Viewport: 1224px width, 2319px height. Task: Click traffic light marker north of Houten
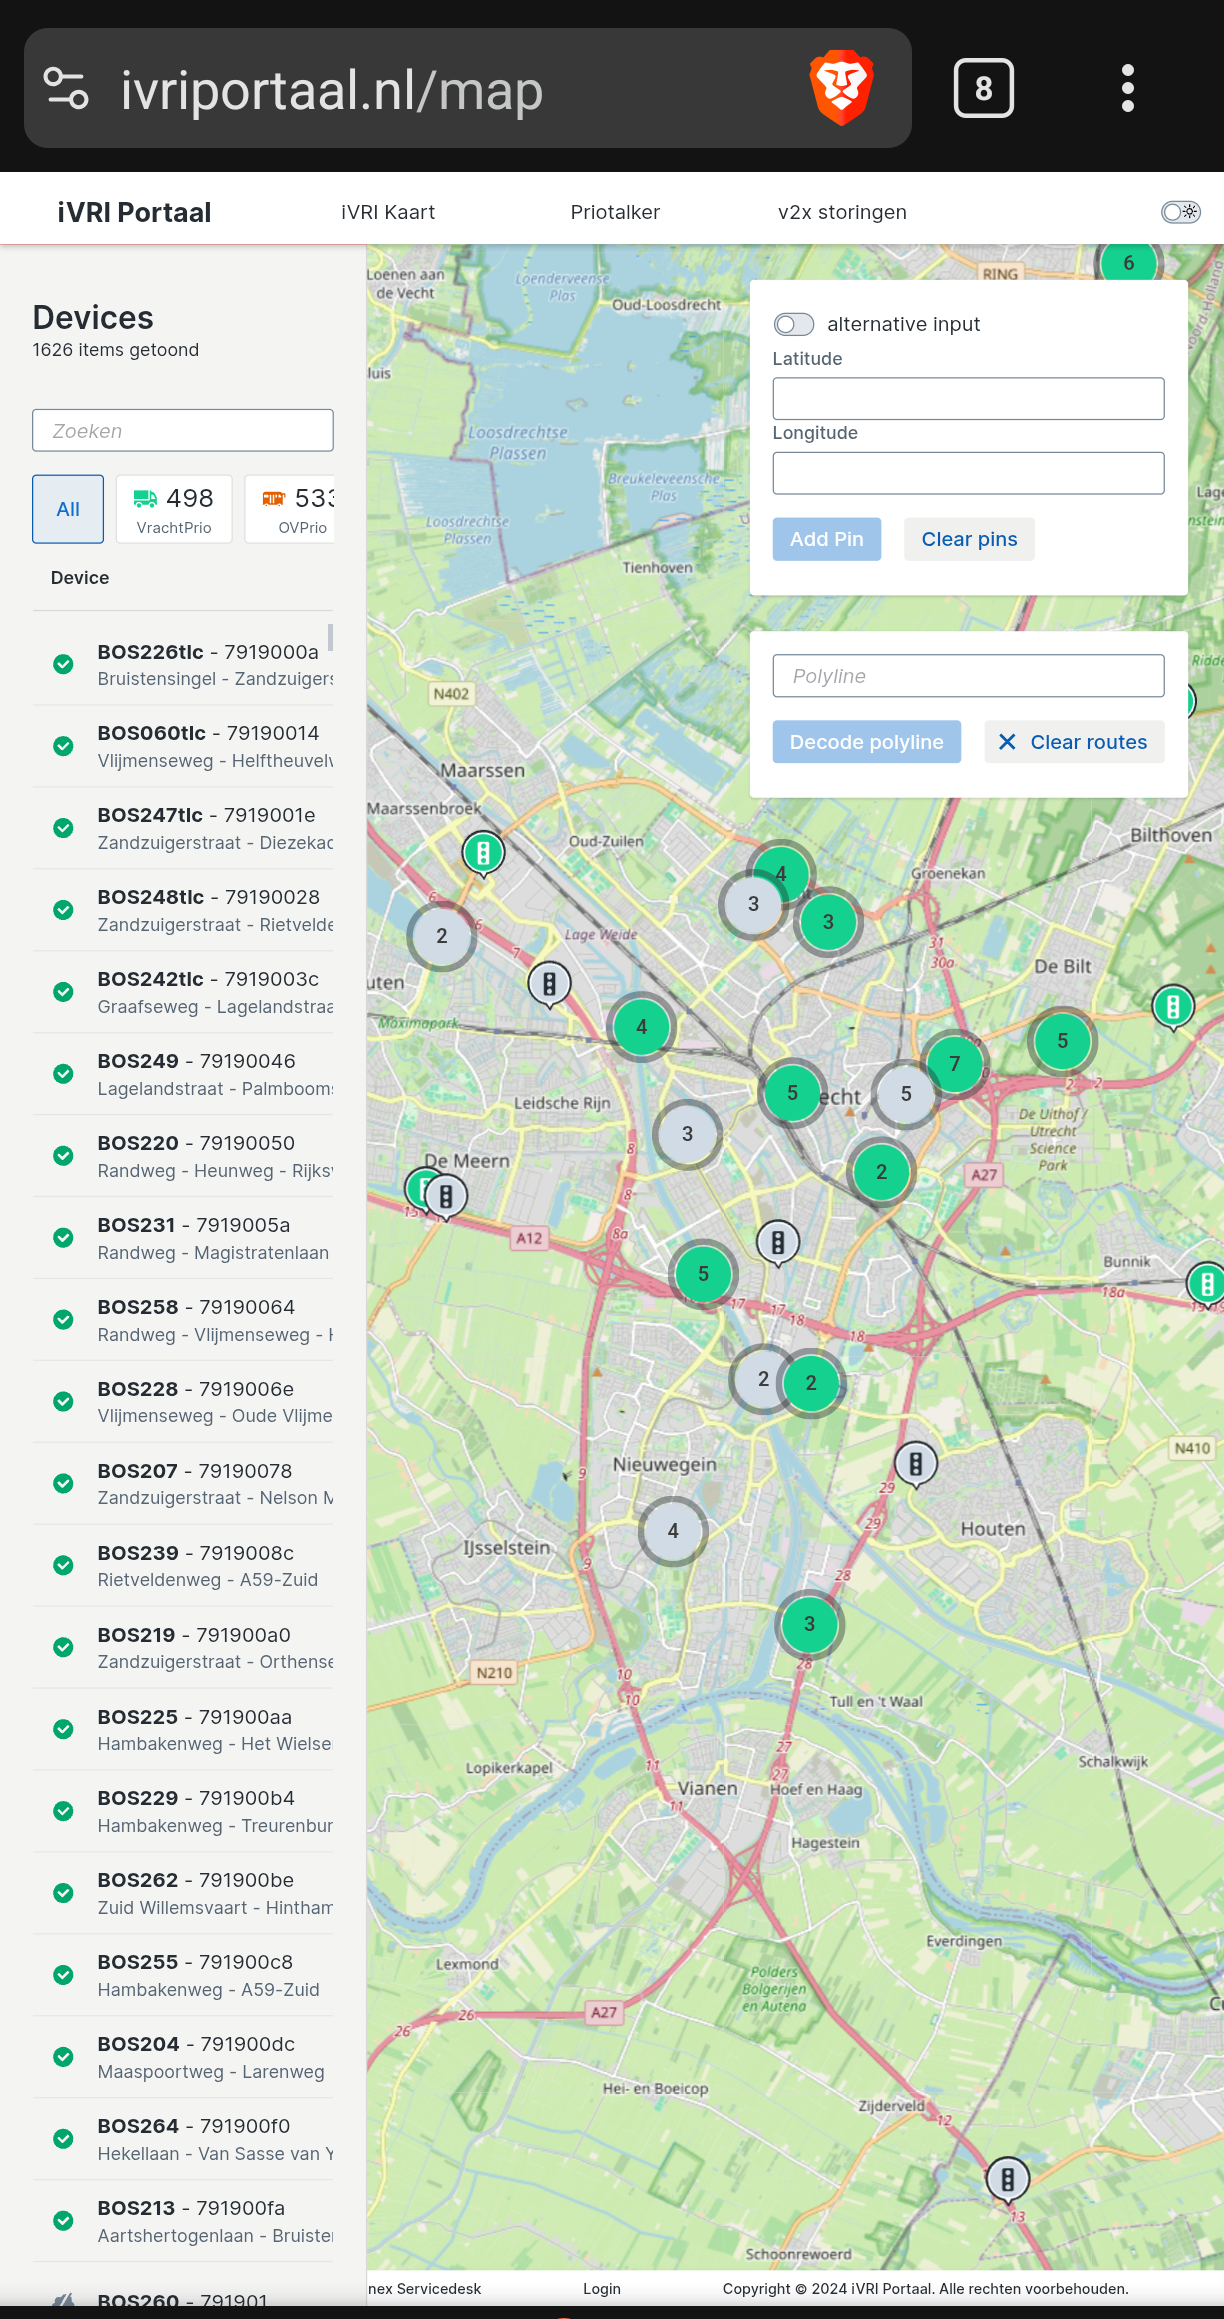pos(915,1464)
